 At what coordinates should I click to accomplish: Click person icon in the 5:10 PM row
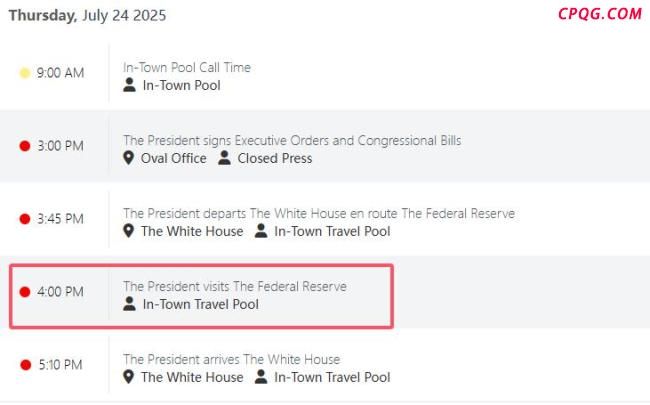pos(261,376)
